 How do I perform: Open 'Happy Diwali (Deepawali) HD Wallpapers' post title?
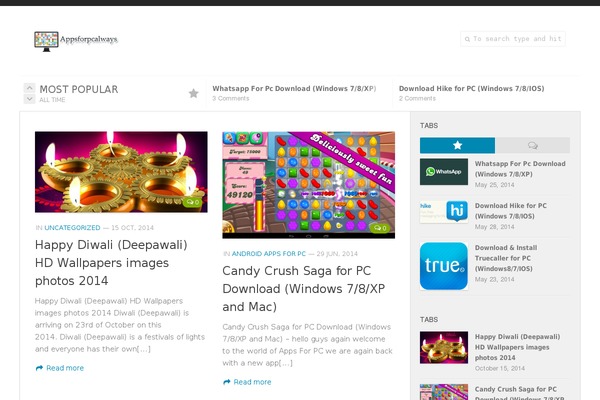click(111, 263)
